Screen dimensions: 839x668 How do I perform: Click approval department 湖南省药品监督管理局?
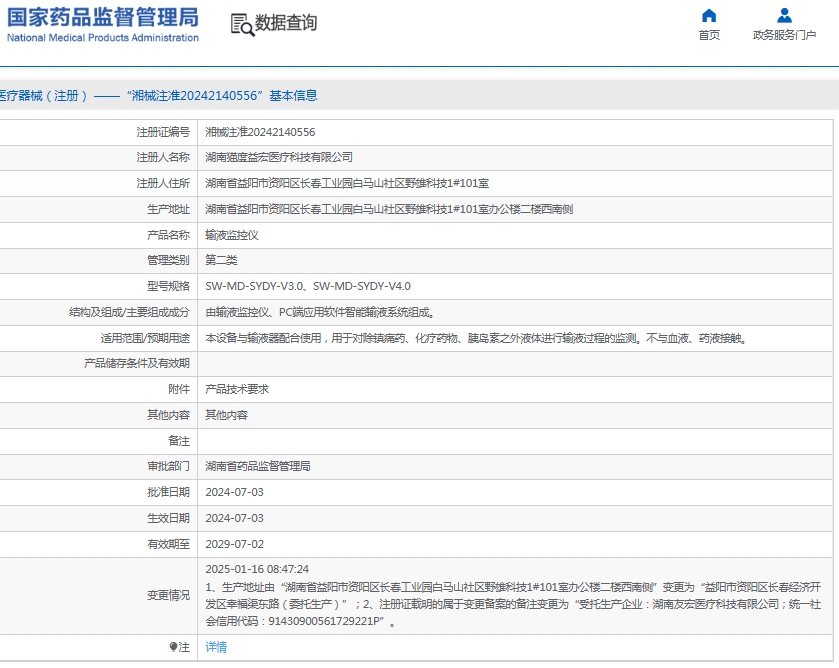(x=258, y=467)
